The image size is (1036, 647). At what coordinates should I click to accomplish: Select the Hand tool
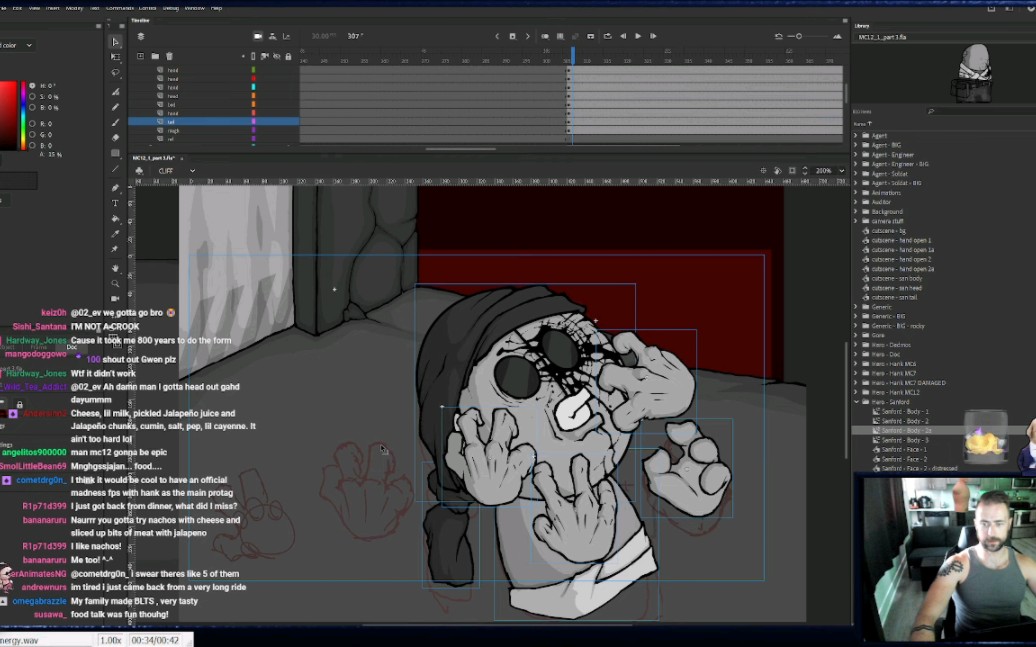(x=115, y=268)
